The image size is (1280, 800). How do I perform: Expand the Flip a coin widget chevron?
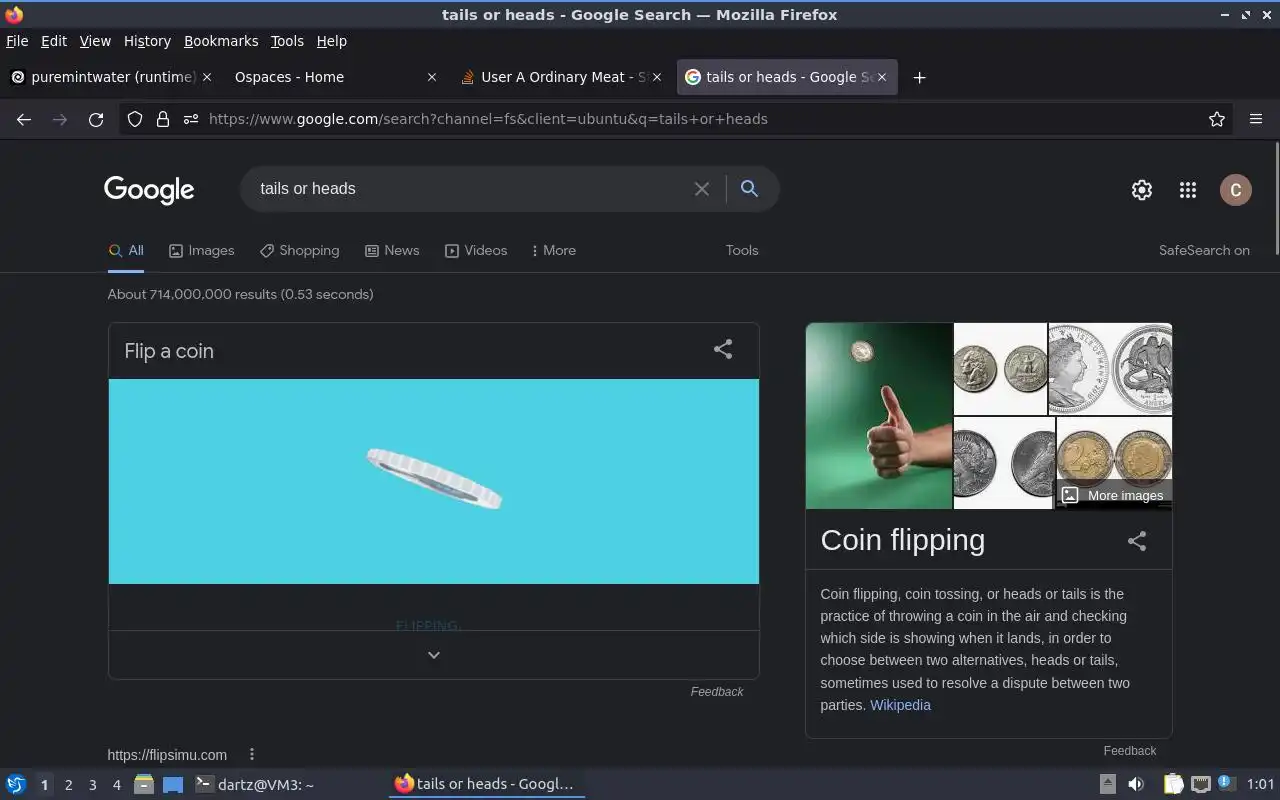click(x=434, y=655)
